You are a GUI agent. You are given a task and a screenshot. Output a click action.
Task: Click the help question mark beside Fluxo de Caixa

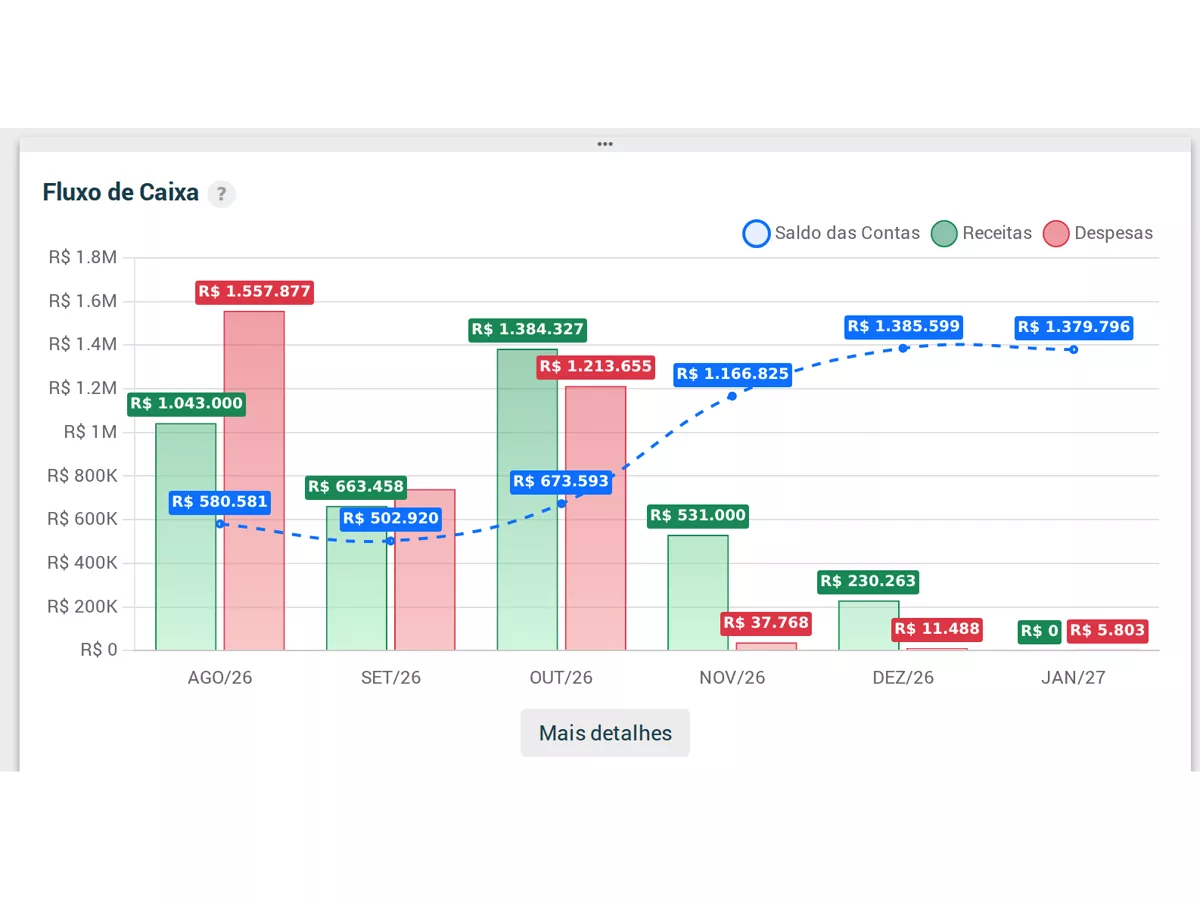tap(221, 194)
